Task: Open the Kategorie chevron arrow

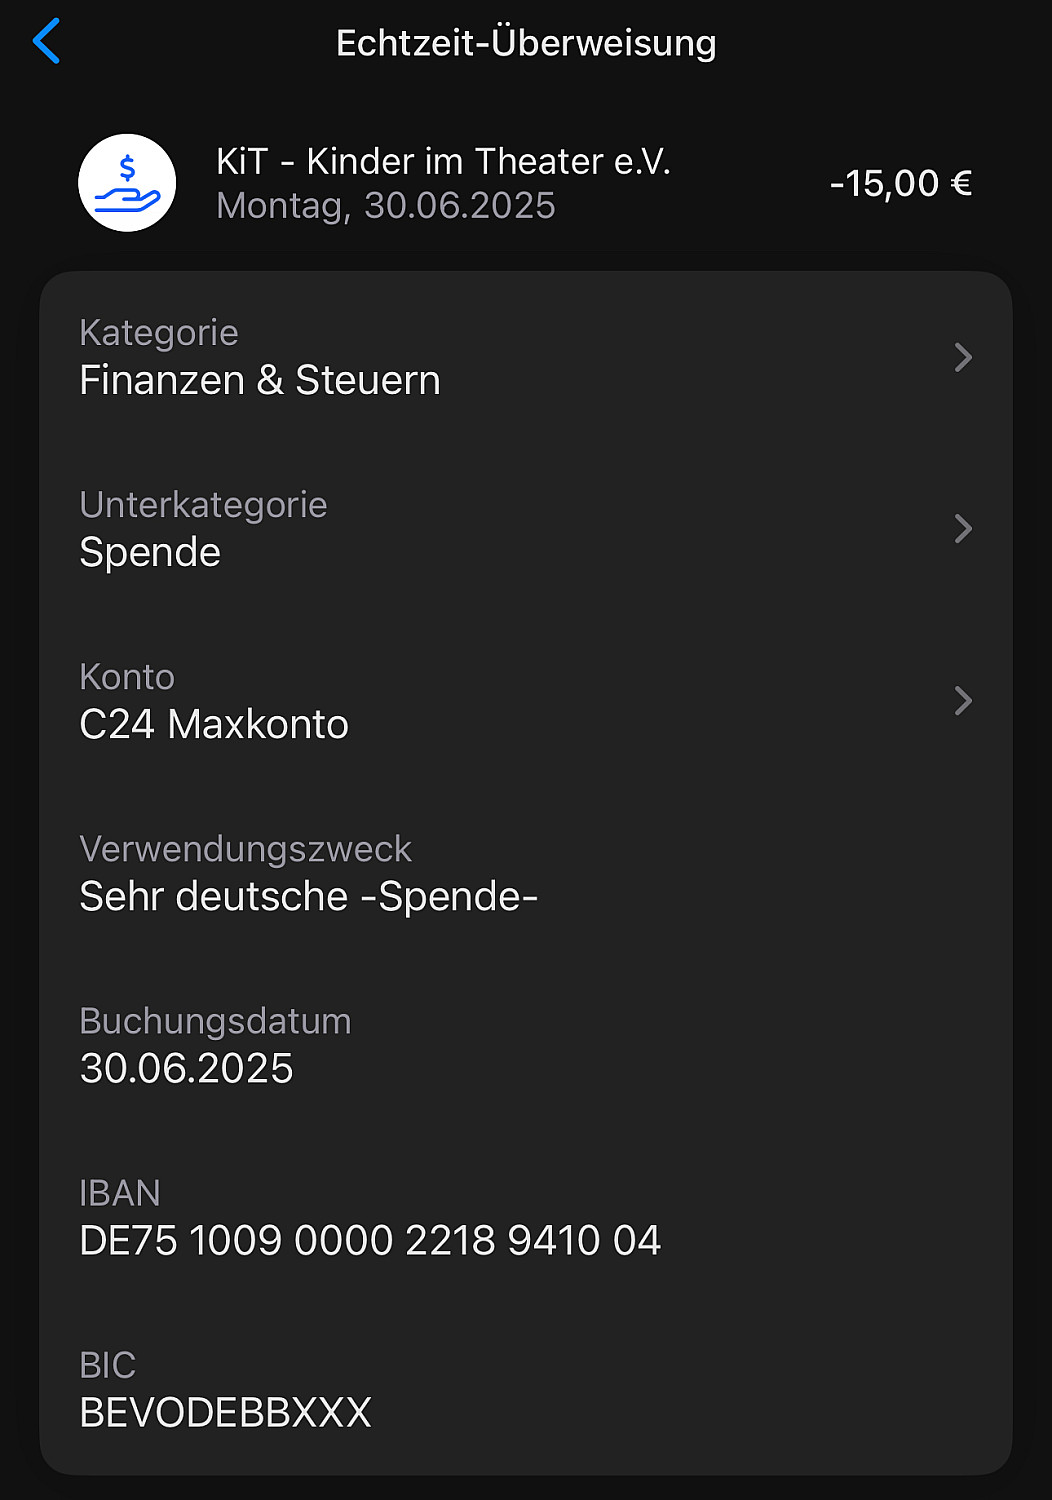Action: click(963, 357)
